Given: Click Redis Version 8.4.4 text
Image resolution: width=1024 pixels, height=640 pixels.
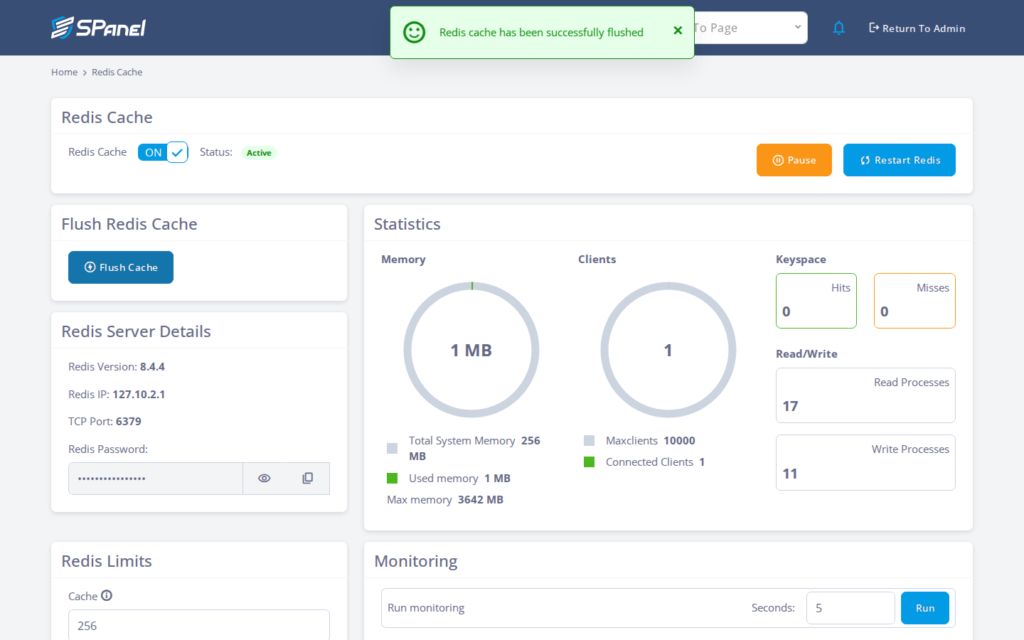Looking at the screenshot, I should [116, 366].
